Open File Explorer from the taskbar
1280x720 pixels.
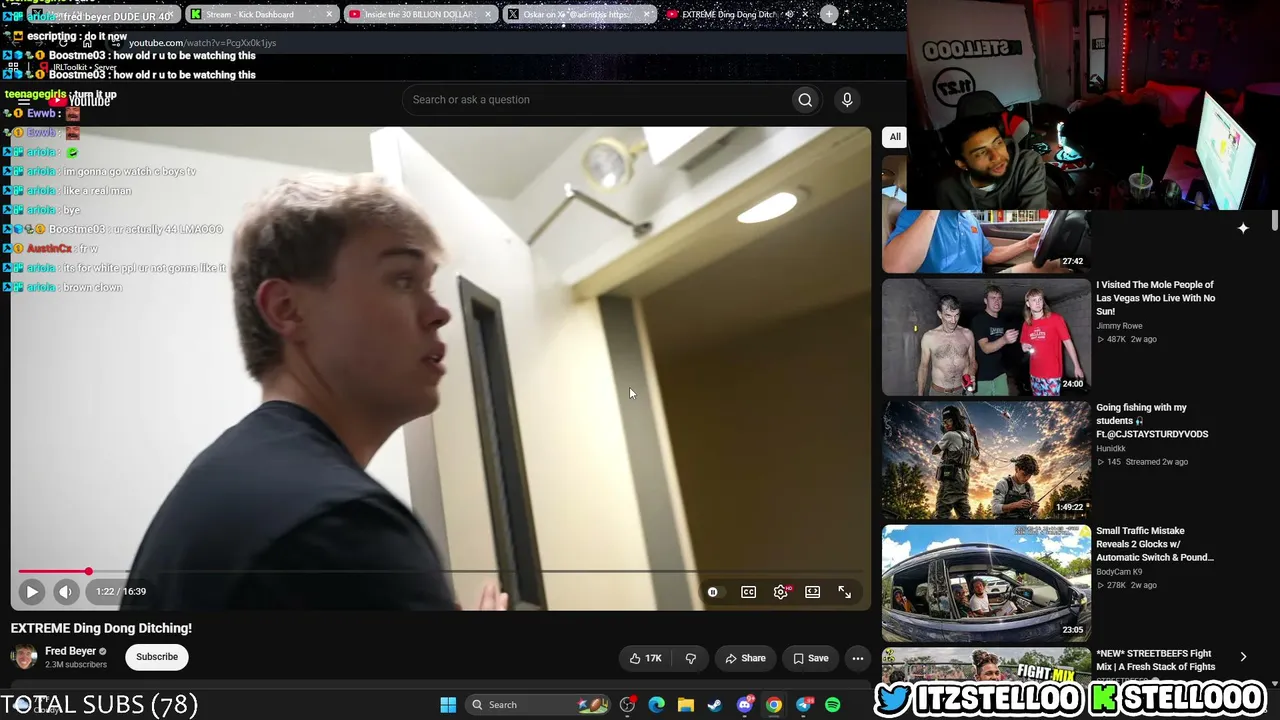(686, 705)
